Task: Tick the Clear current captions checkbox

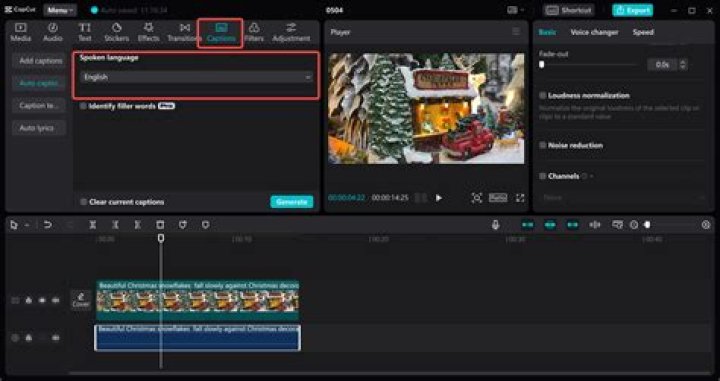Action: (x=83, y=202)
